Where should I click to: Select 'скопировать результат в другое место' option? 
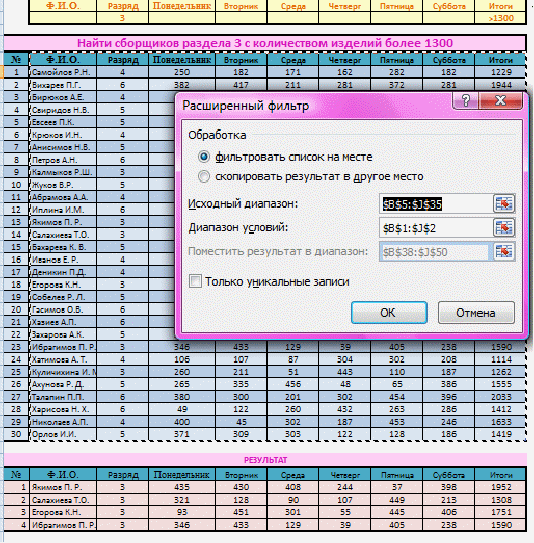click(x=204, y=177)
